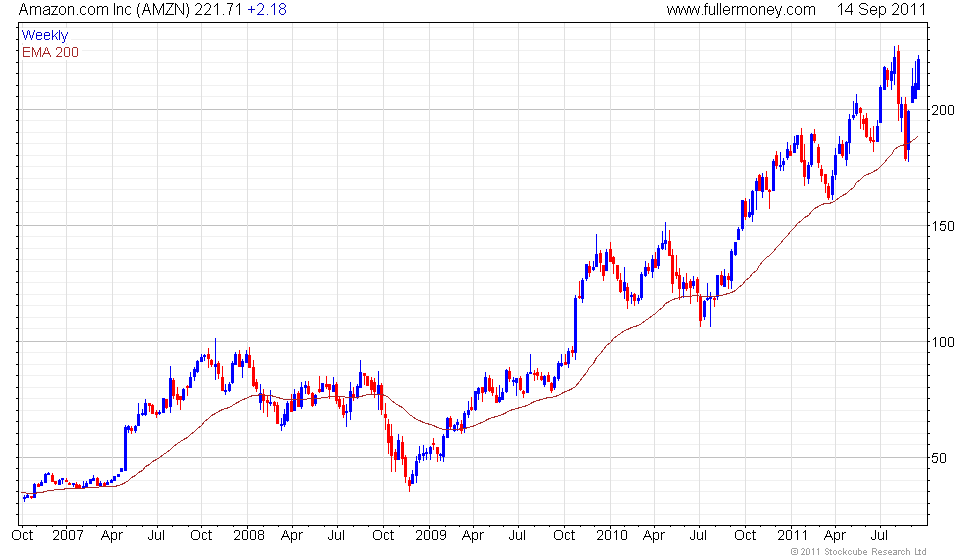Click the 150 price axis label
This screenshot has height=560, width=980.
[x=944, y=226]
